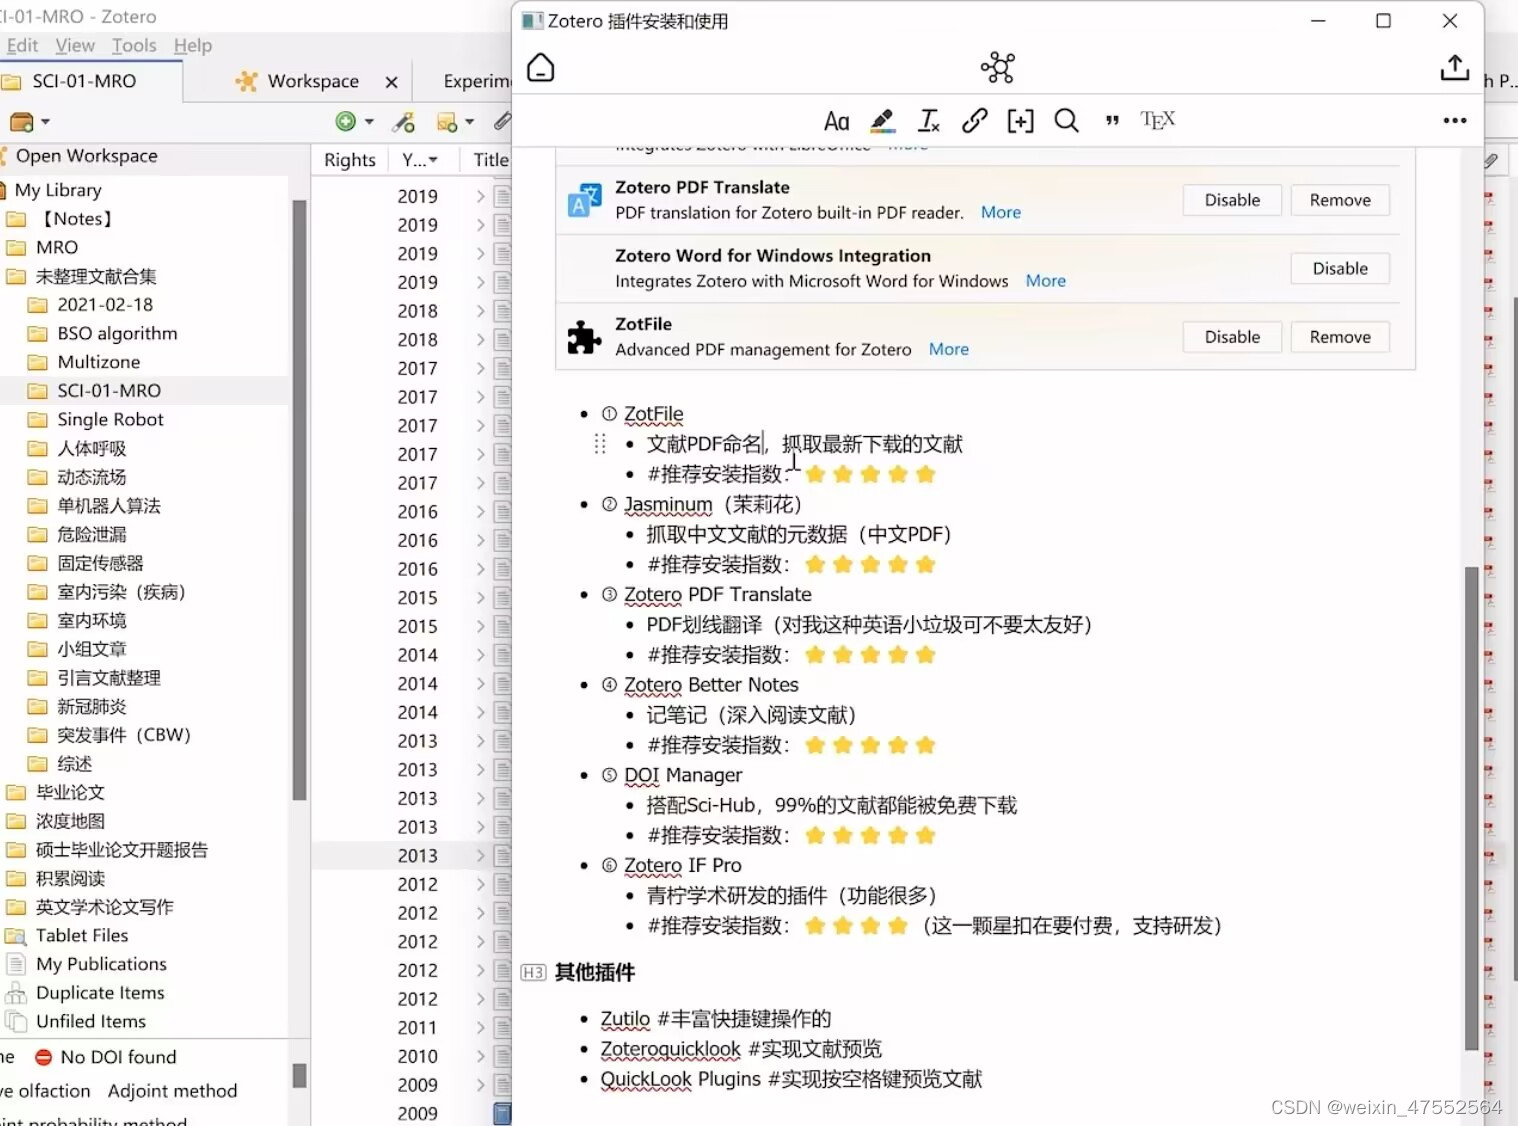
Task: Click the insert citation bracket icon
Action: (x=1020, y=121)
